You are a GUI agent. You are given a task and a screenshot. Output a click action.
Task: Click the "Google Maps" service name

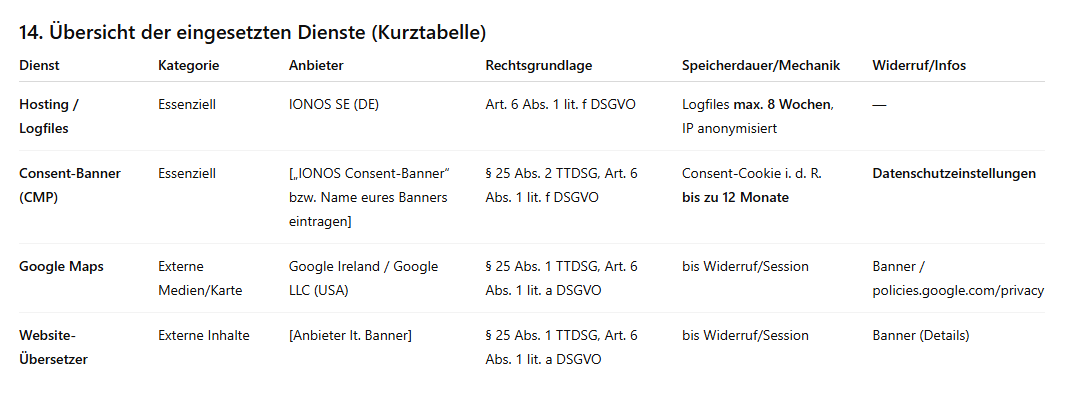(x=61, y=267)
